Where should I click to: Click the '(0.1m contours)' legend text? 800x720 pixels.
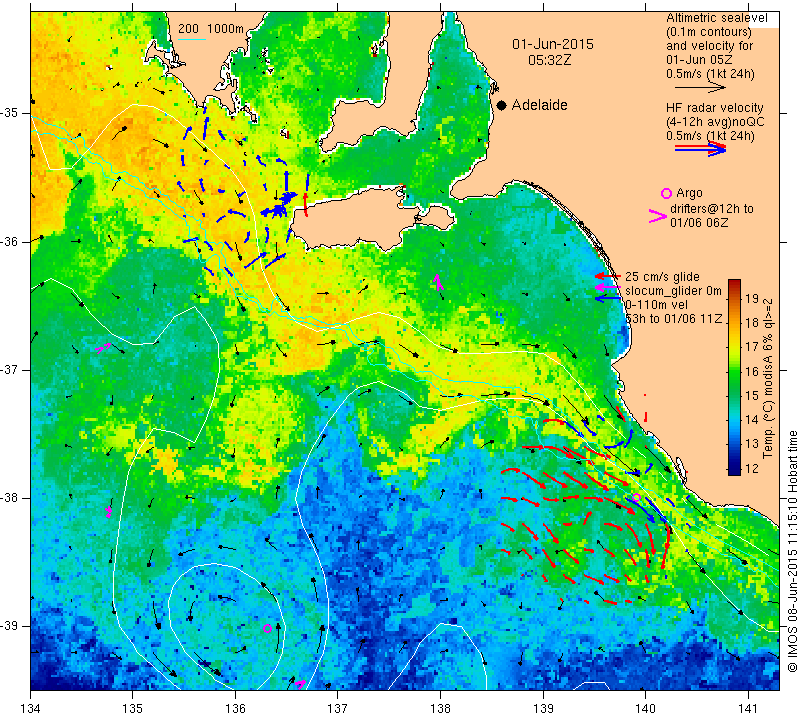708,32
